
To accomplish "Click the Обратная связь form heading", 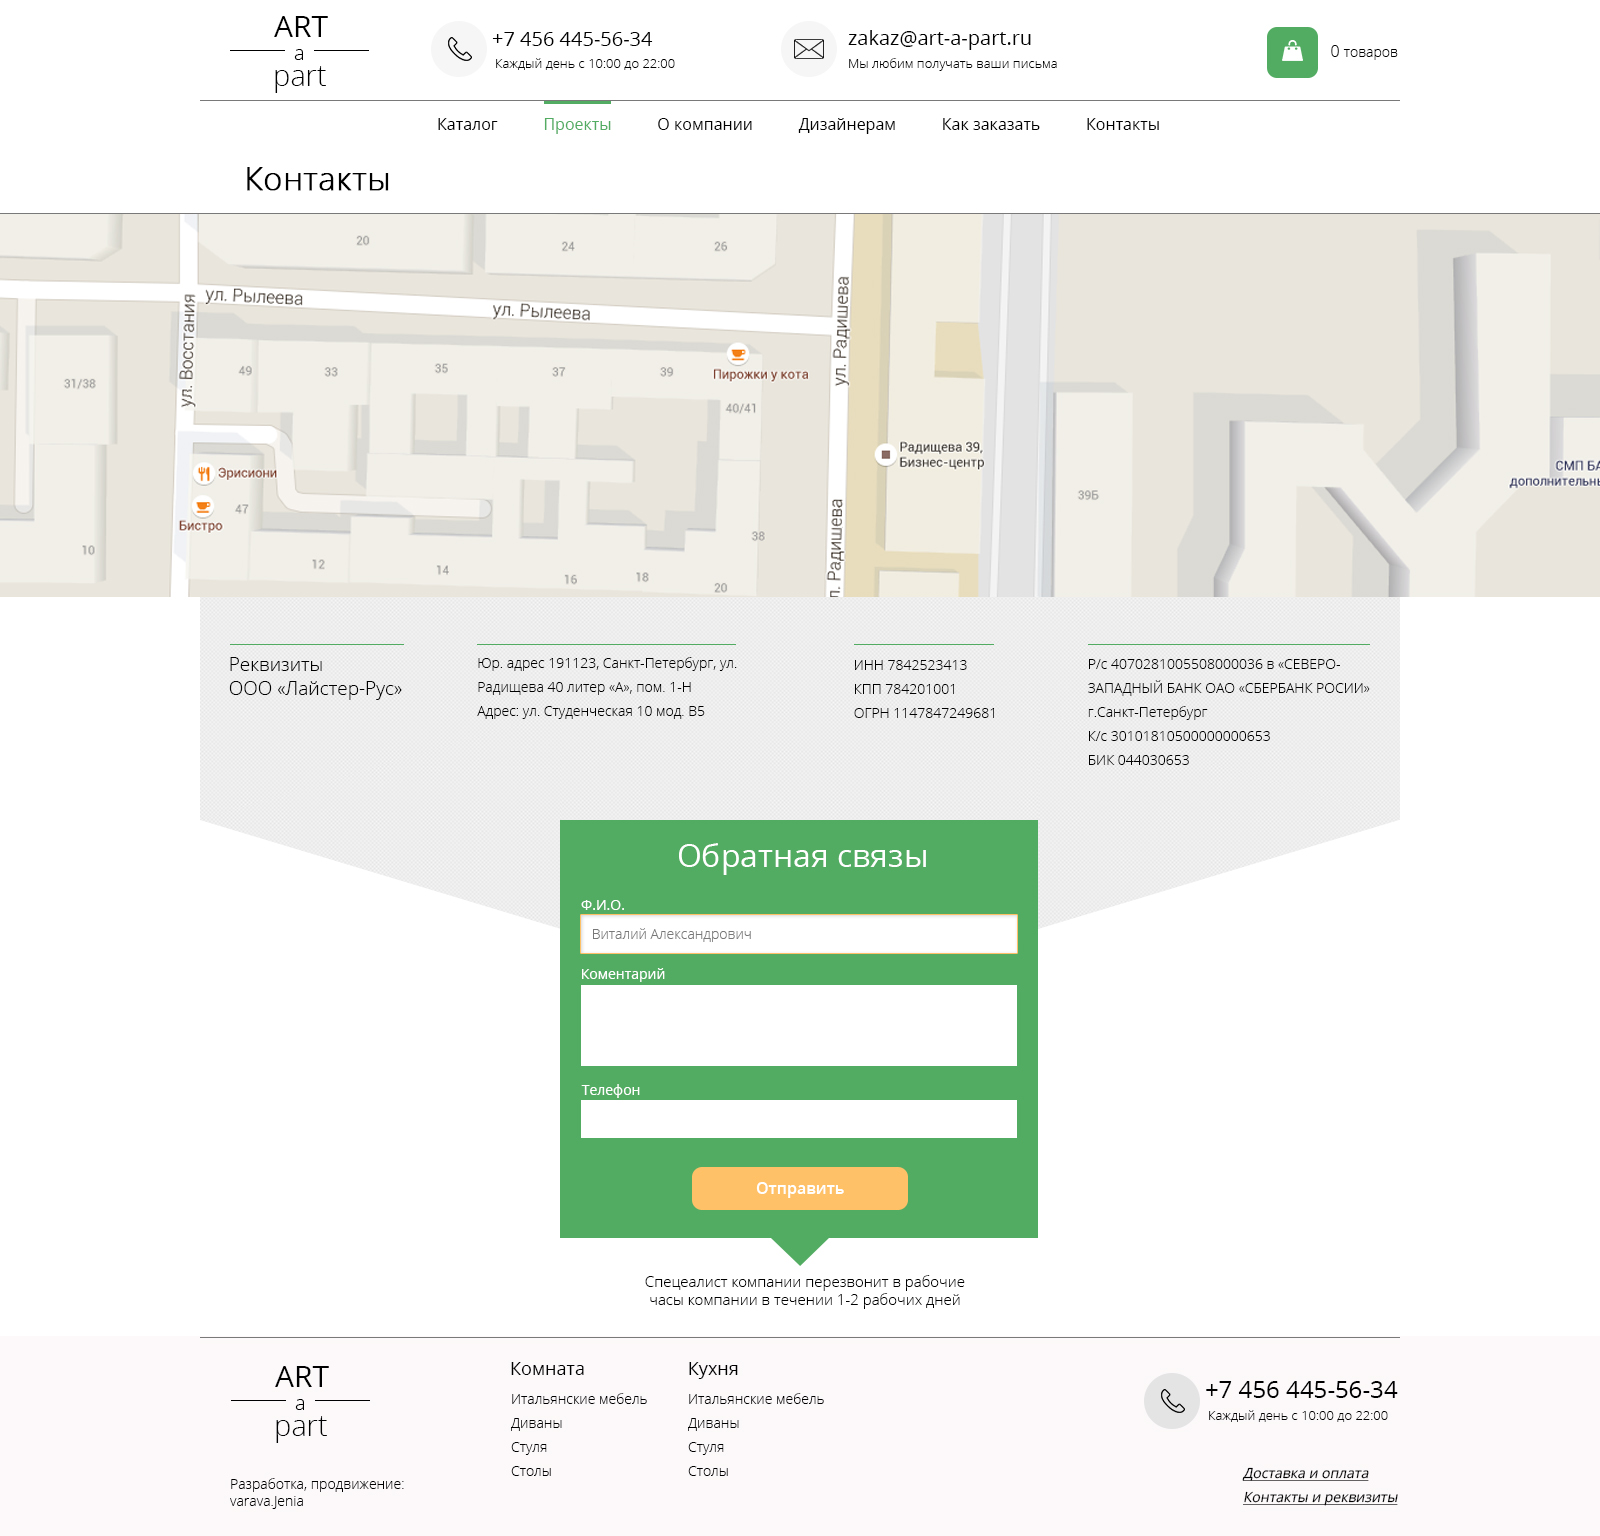I will point(802,856).
